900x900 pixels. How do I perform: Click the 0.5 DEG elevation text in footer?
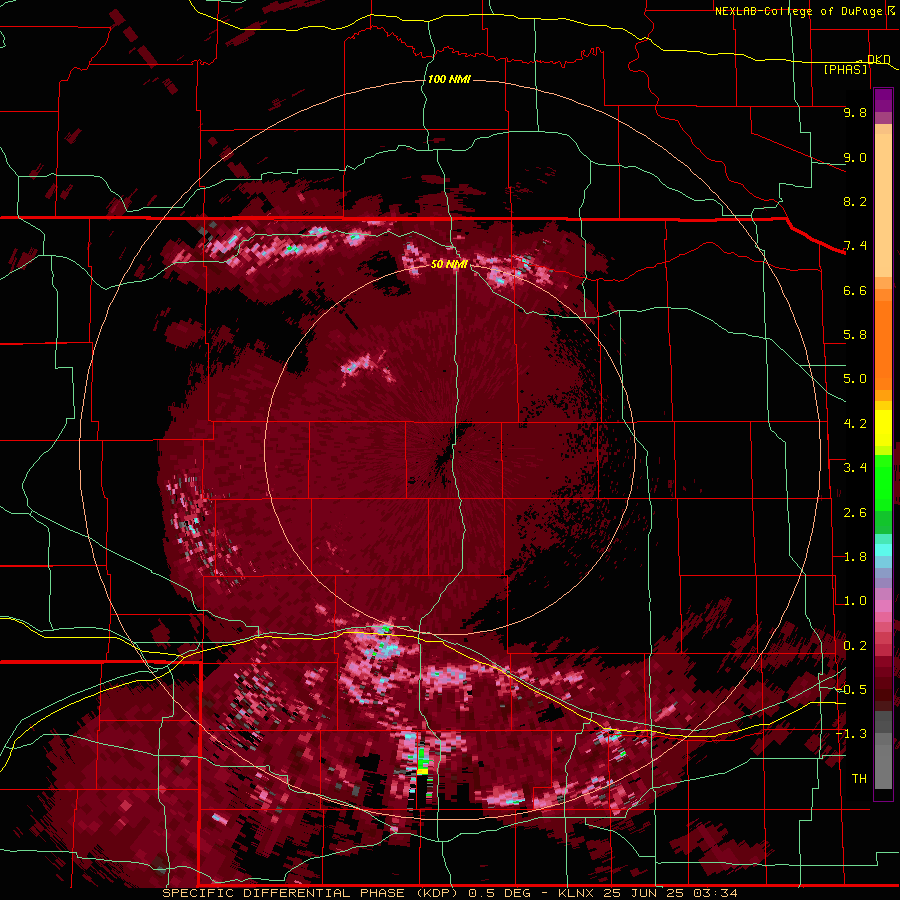click(499, 893)
